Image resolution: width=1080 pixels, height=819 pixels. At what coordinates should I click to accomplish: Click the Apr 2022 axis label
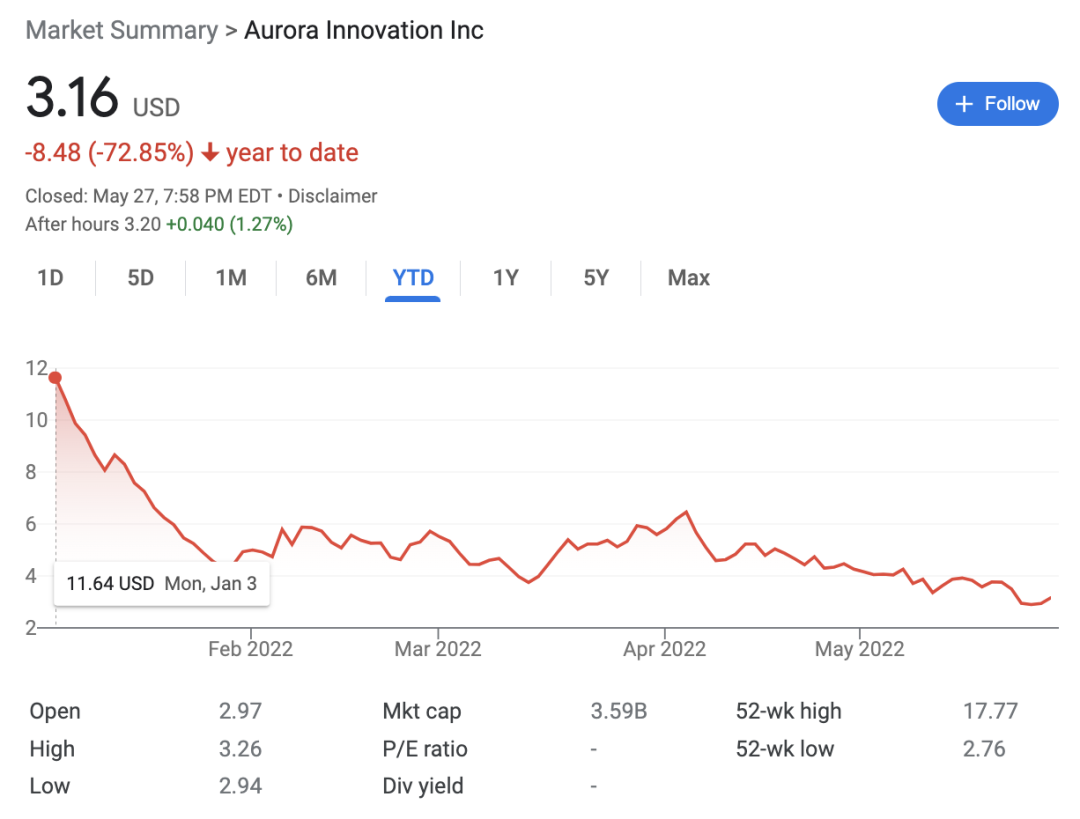(x=664, y=649)
